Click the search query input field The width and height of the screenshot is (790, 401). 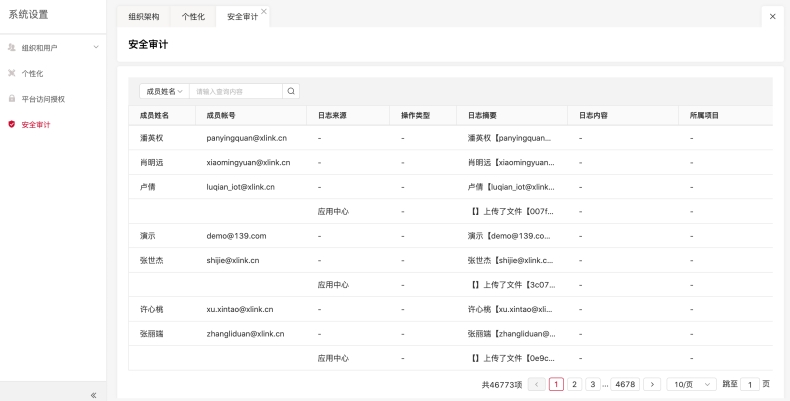pos(235,91)
